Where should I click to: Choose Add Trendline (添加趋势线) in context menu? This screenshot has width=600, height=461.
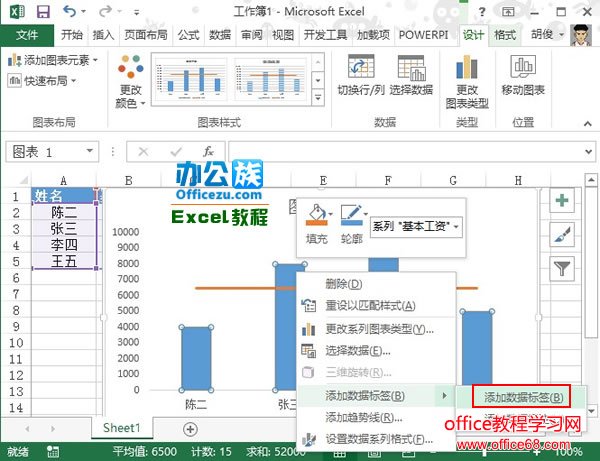click(x=377, y=417)
